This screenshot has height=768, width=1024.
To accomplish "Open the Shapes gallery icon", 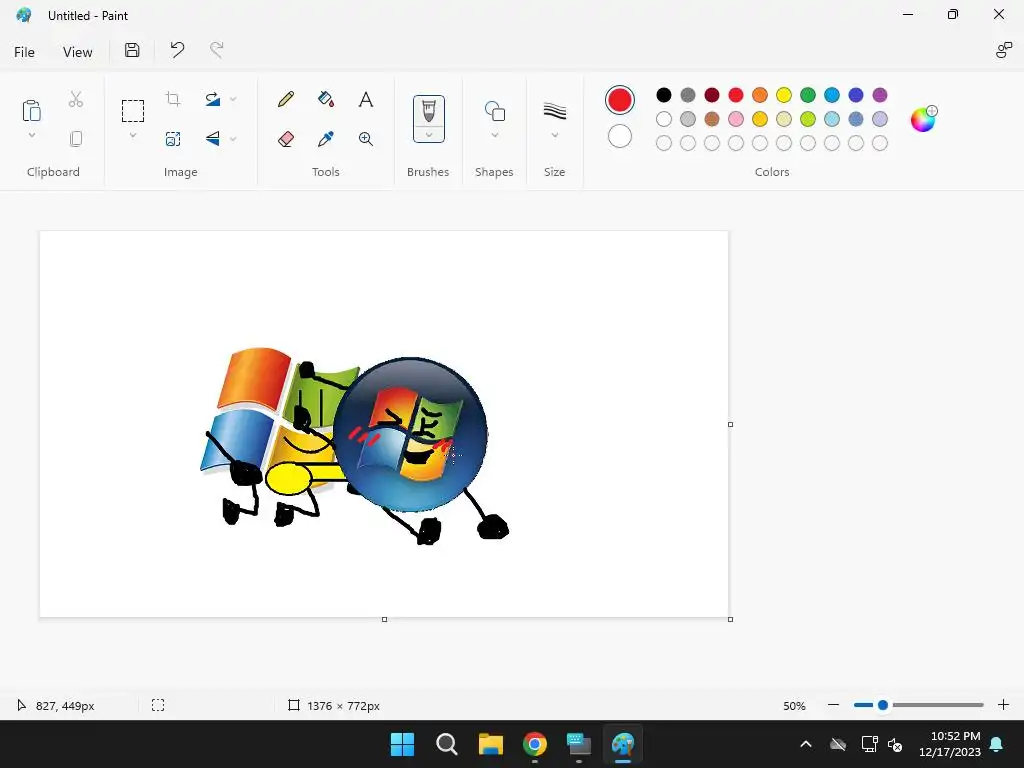I will coord(494,111).
